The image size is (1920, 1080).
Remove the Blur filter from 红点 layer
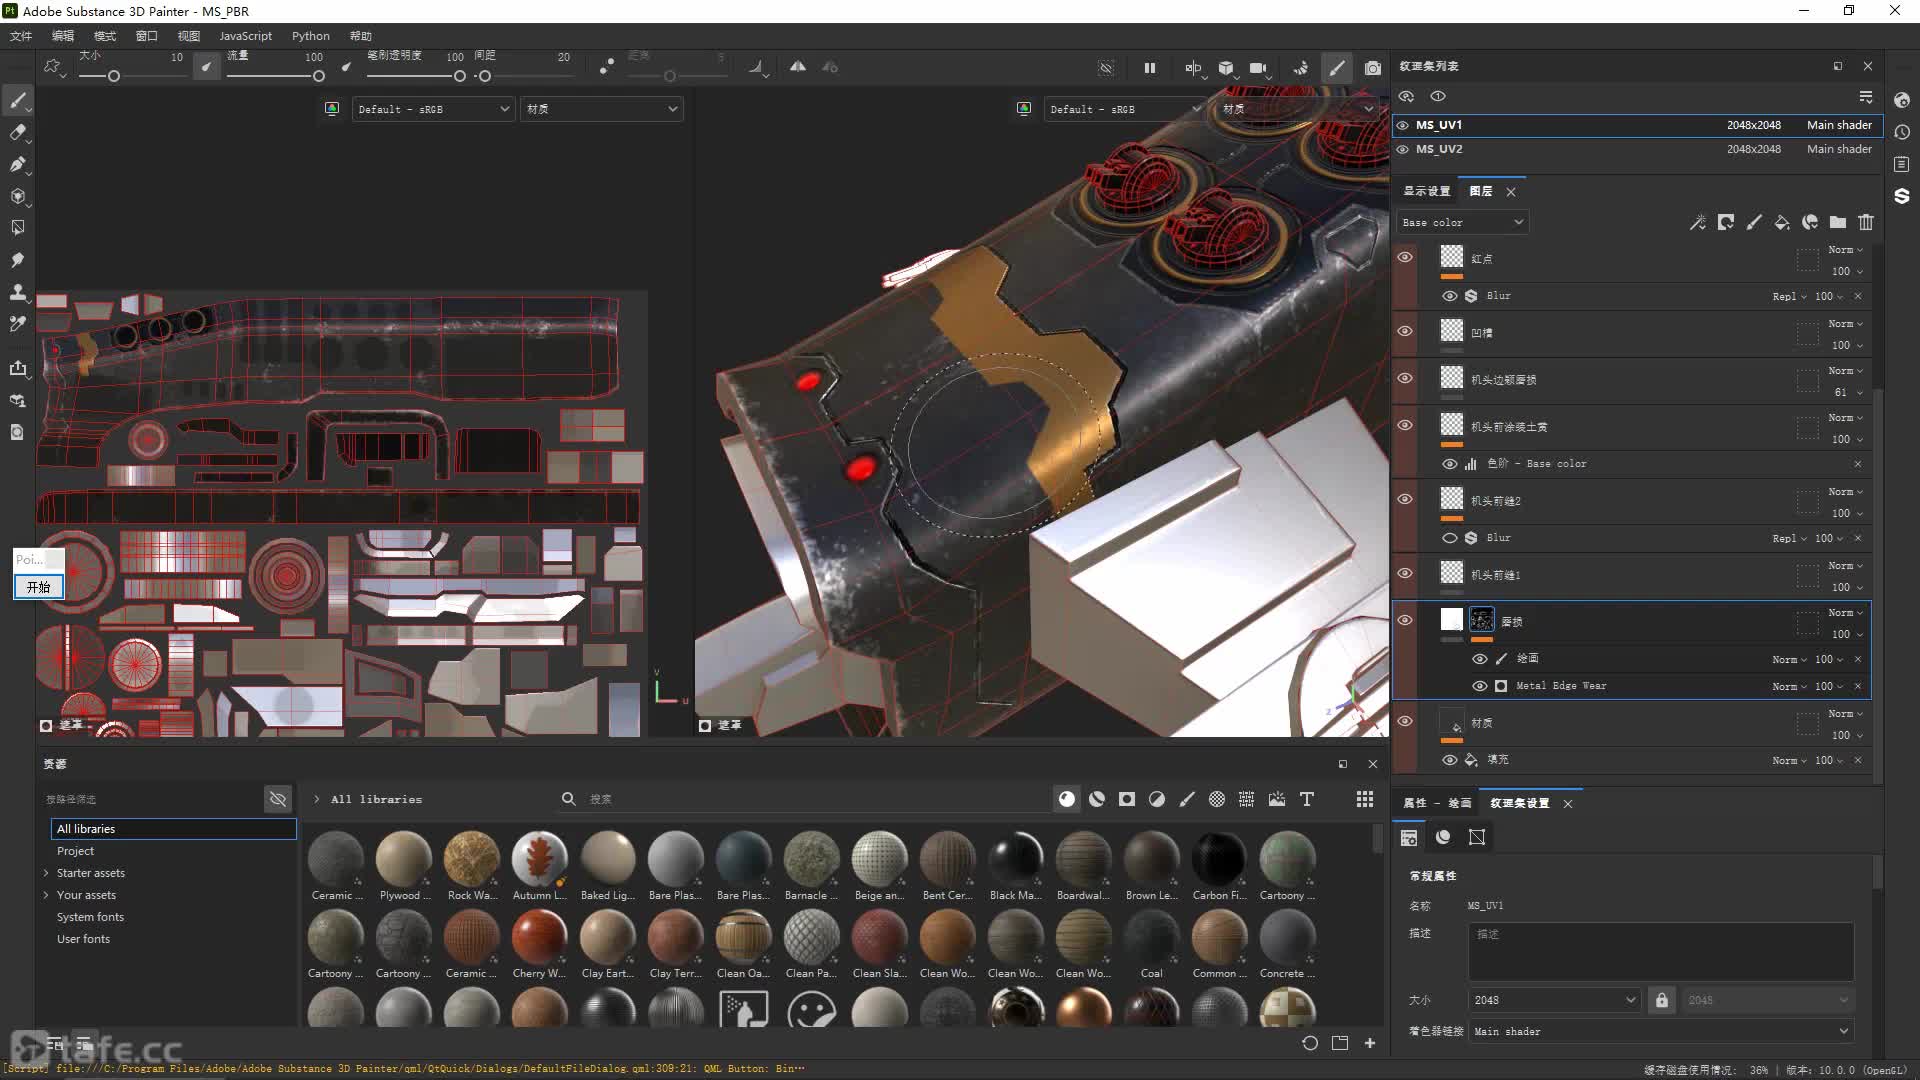1858,296
